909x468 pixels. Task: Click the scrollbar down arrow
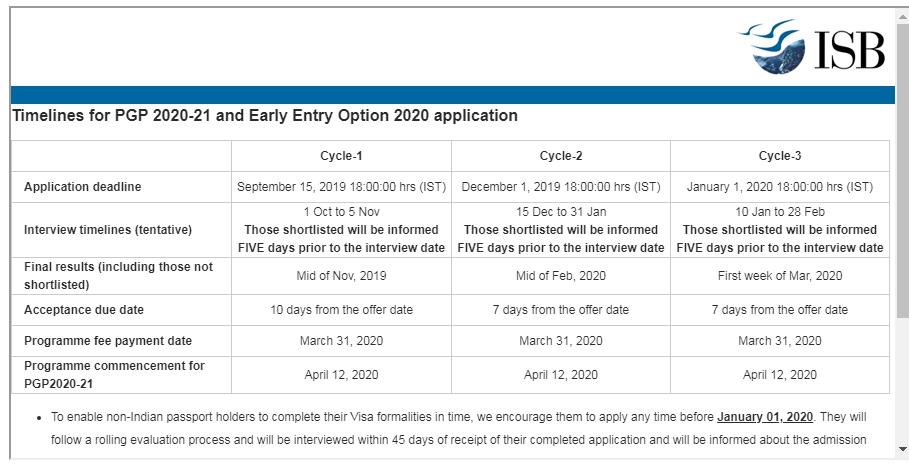[902, 449]
